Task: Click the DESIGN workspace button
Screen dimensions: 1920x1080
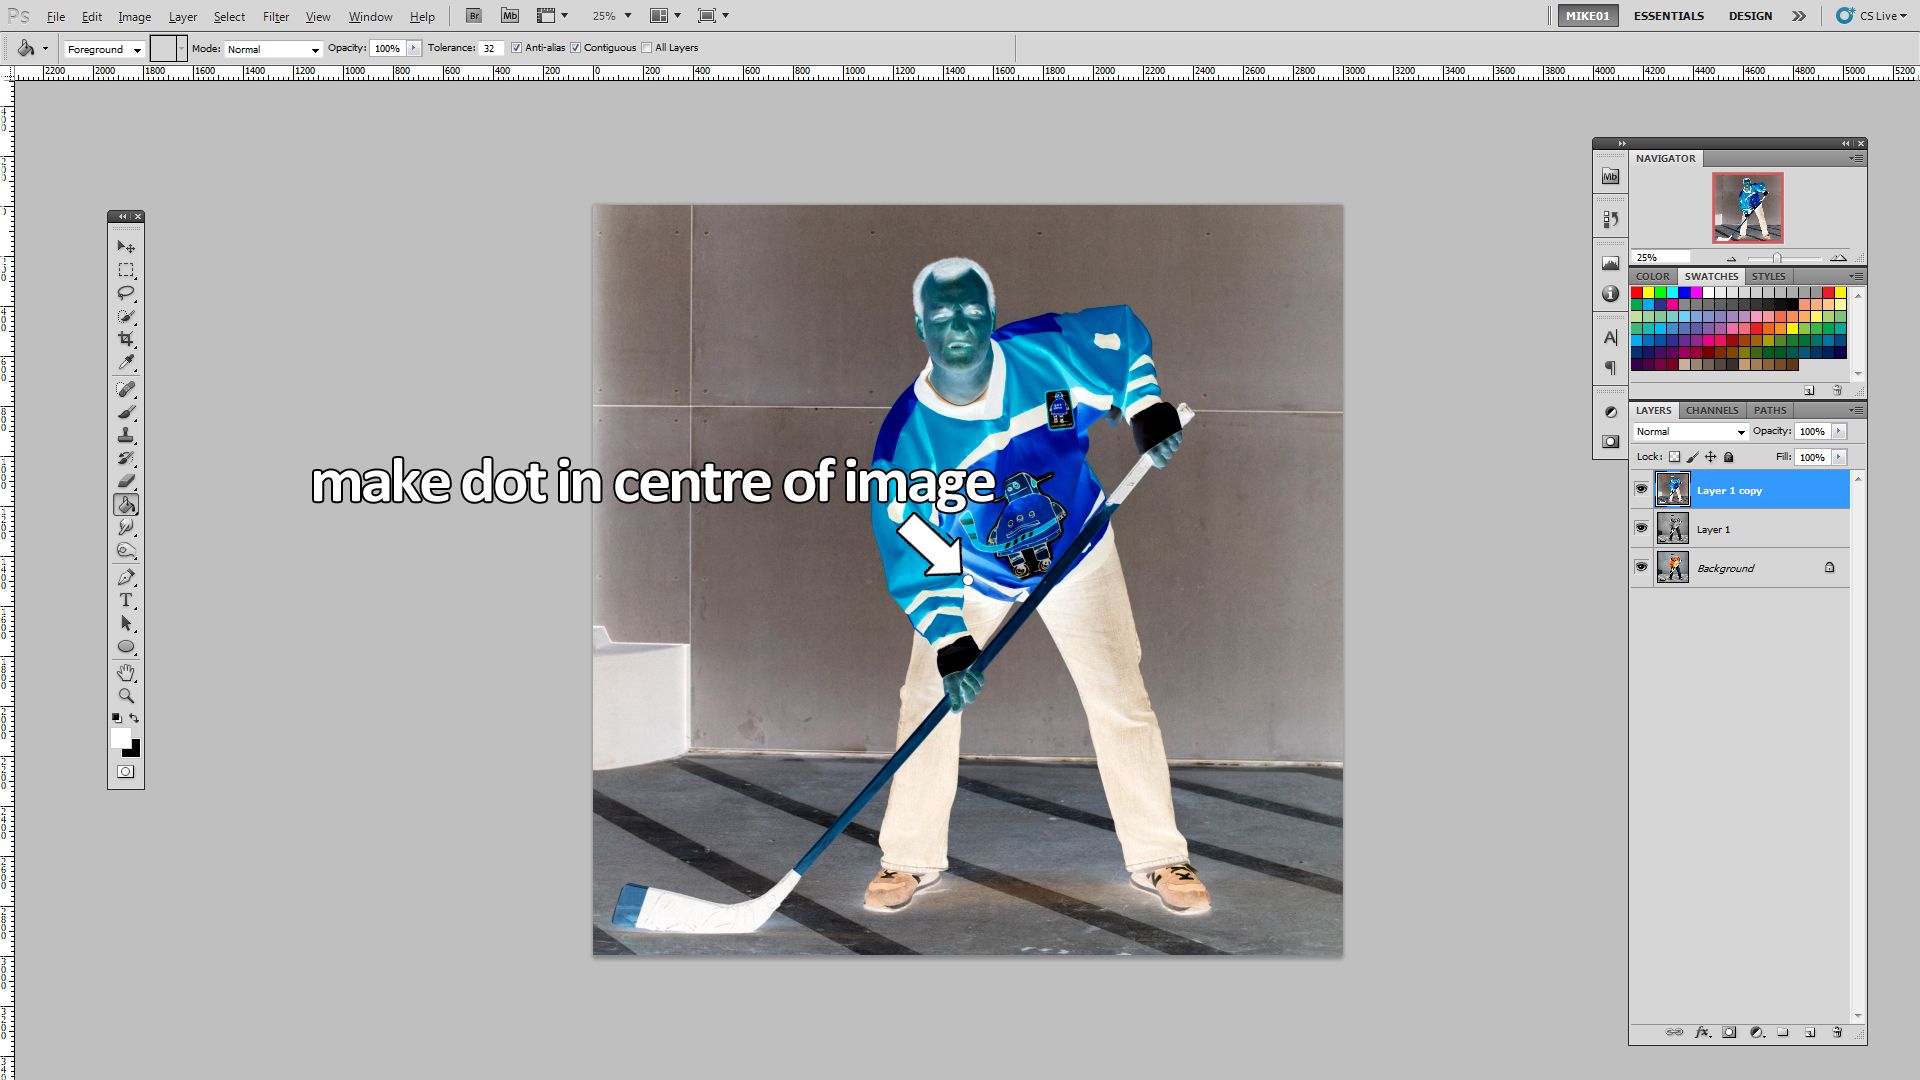Action: coord(1750,16)
